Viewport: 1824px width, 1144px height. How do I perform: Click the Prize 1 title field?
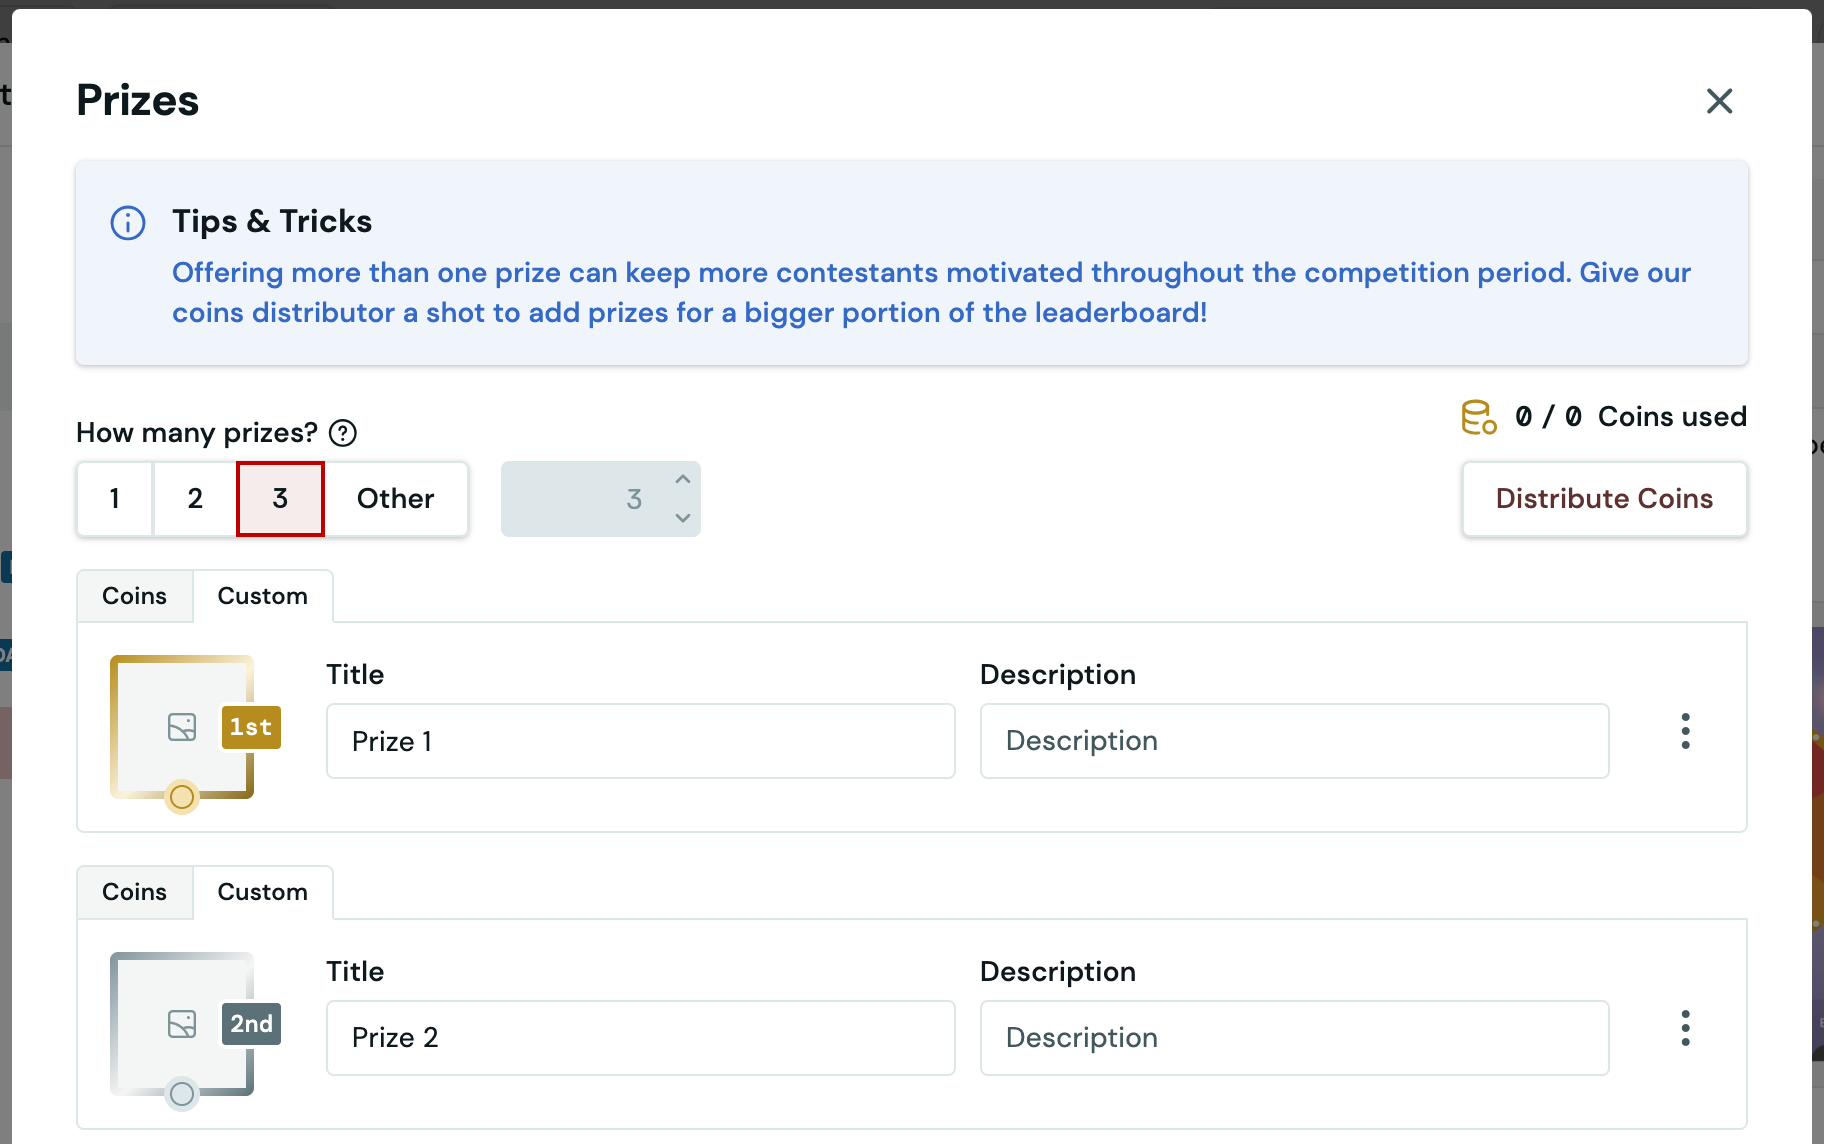(640, 741)
